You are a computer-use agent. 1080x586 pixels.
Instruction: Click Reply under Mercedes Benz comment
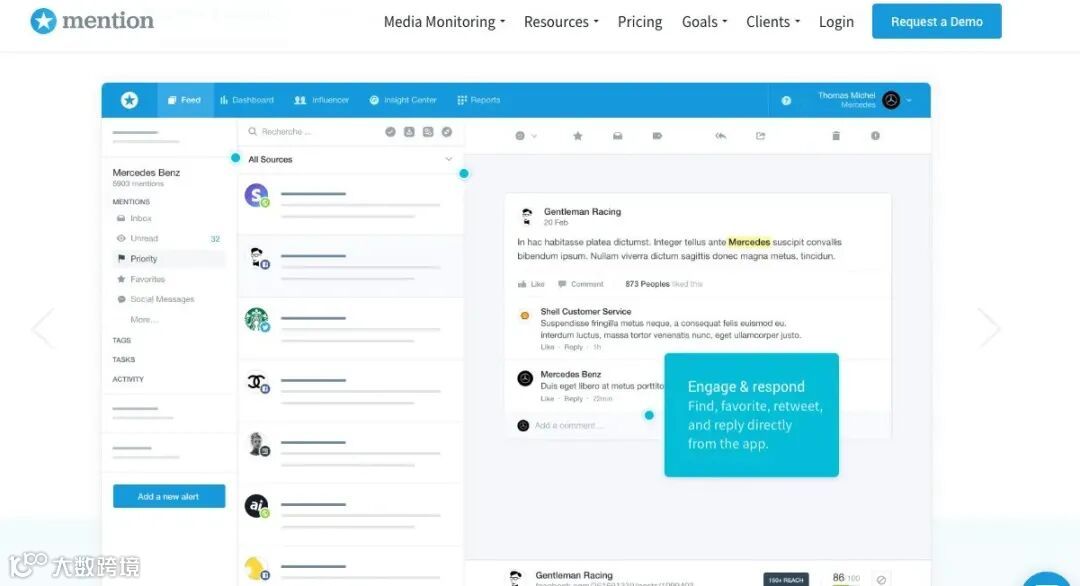573,399
